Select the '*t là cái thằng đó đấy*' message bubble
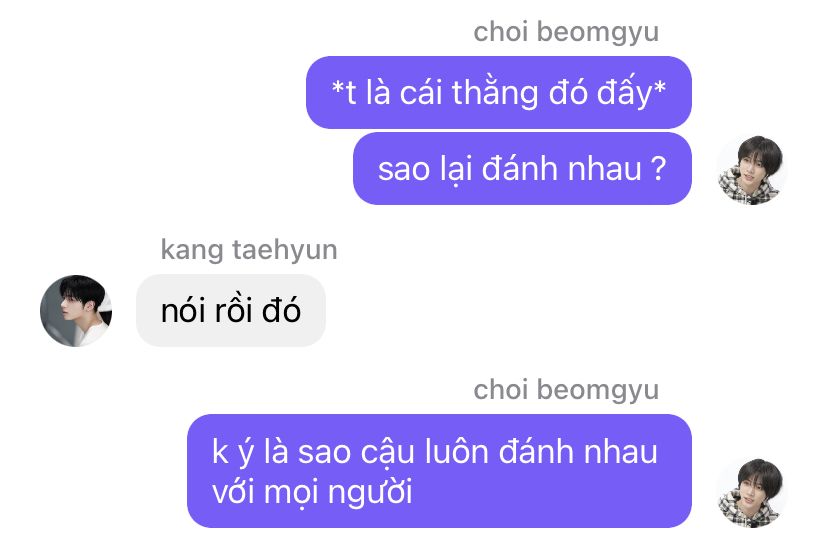The height and width of the screenshot is (549, 828). tap(498, 92)
